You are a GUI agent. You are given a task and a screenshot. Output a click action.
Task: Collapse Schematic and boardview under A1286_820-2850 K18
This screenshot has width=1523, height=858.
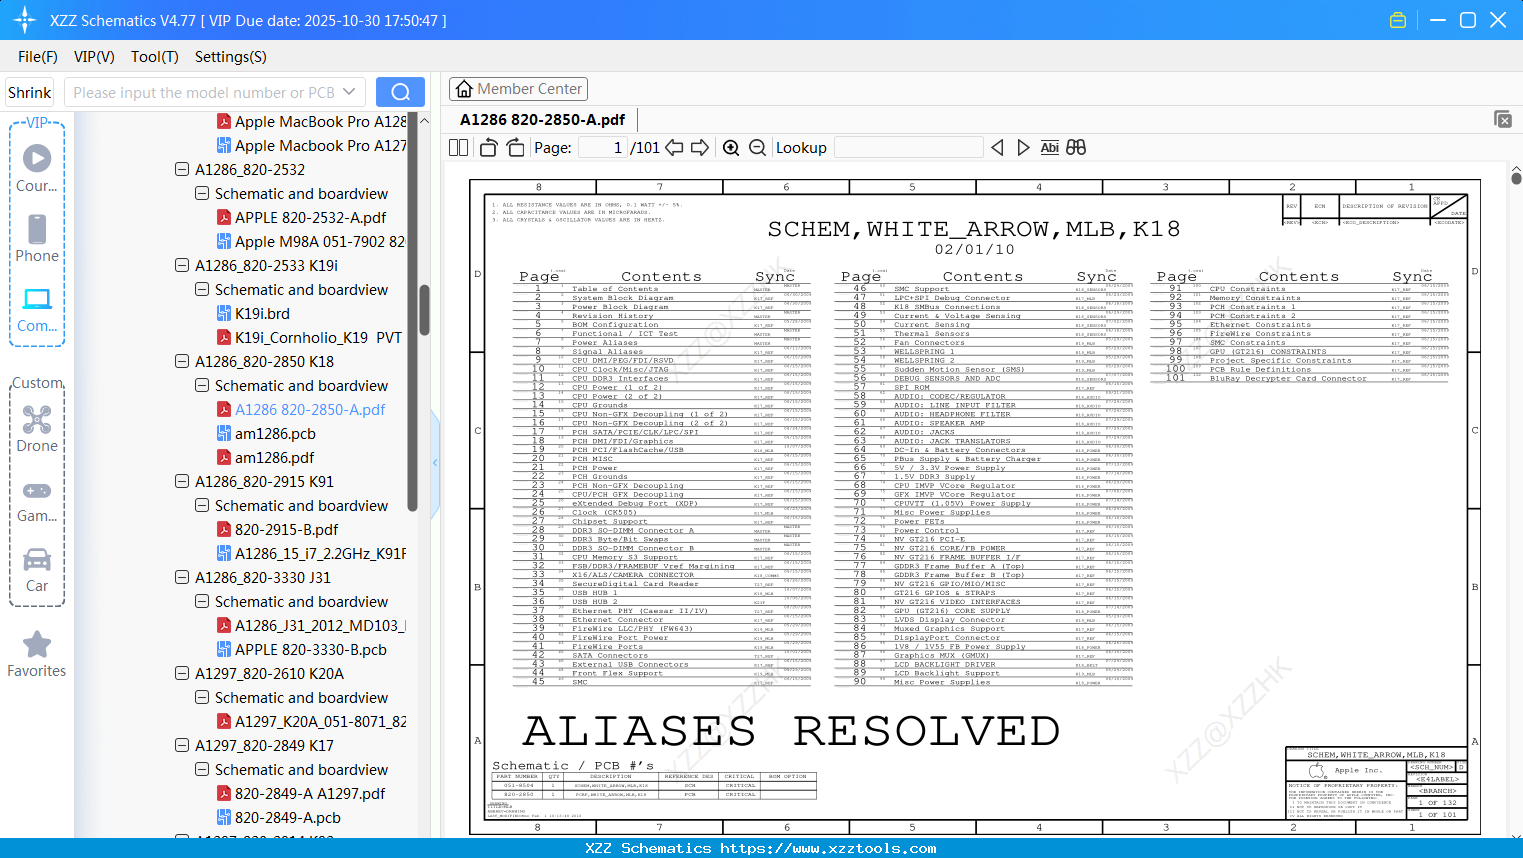pyautogui.click(x=202, y=385)
